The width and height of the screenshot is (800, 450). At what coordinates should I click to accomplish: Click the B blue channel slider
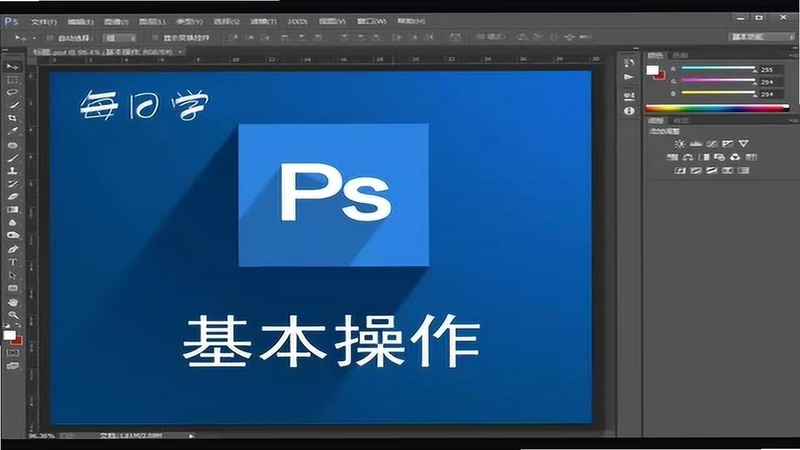pos(718,92)
